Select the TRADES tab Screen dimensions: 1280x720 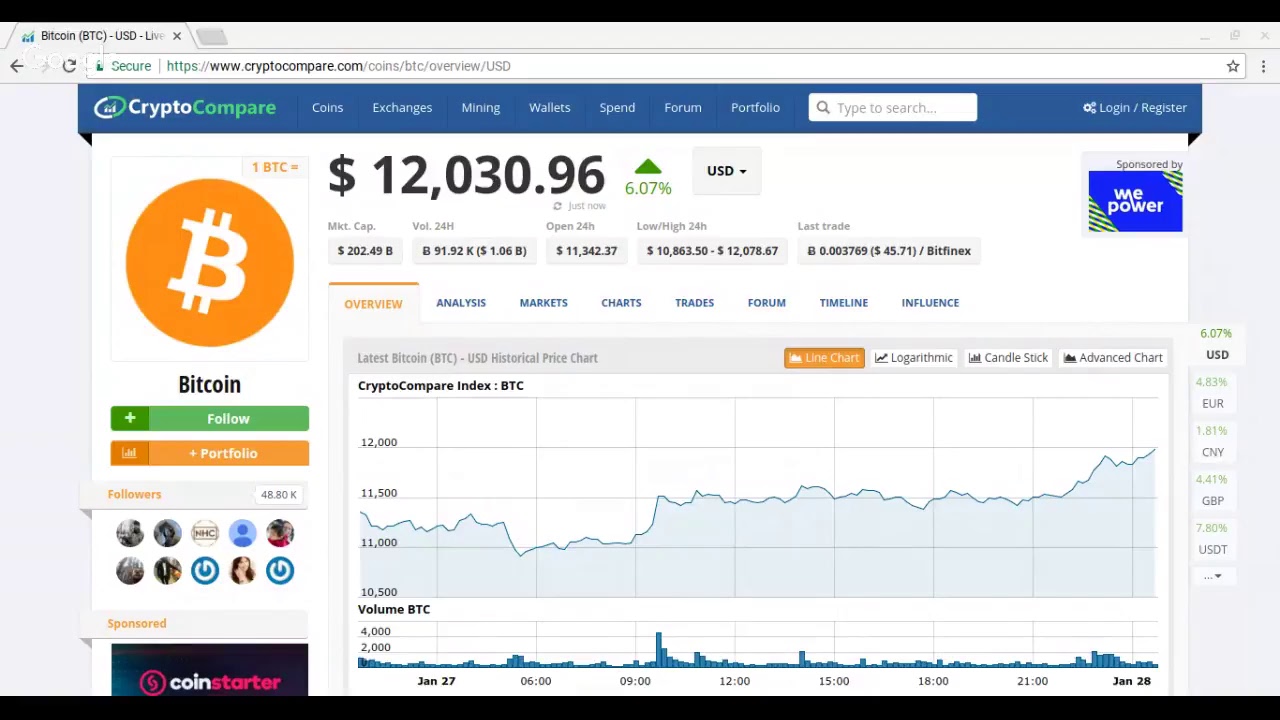(x=694, y=303)
